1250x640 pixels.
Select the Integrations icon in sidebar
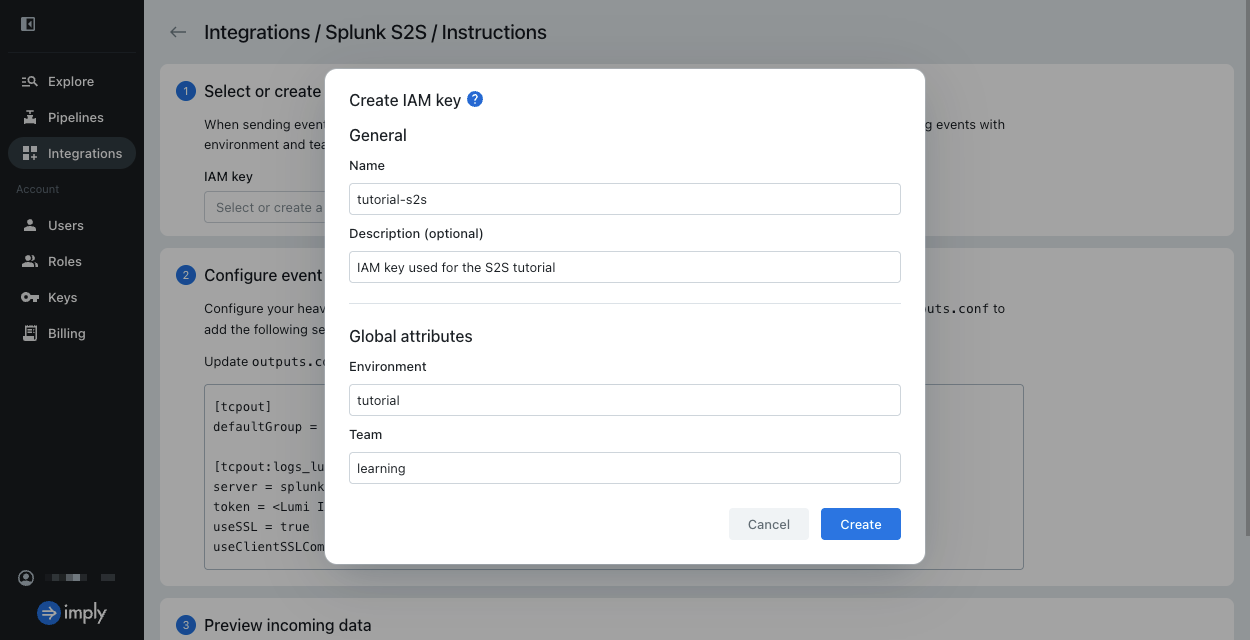[x=29, y=153]
